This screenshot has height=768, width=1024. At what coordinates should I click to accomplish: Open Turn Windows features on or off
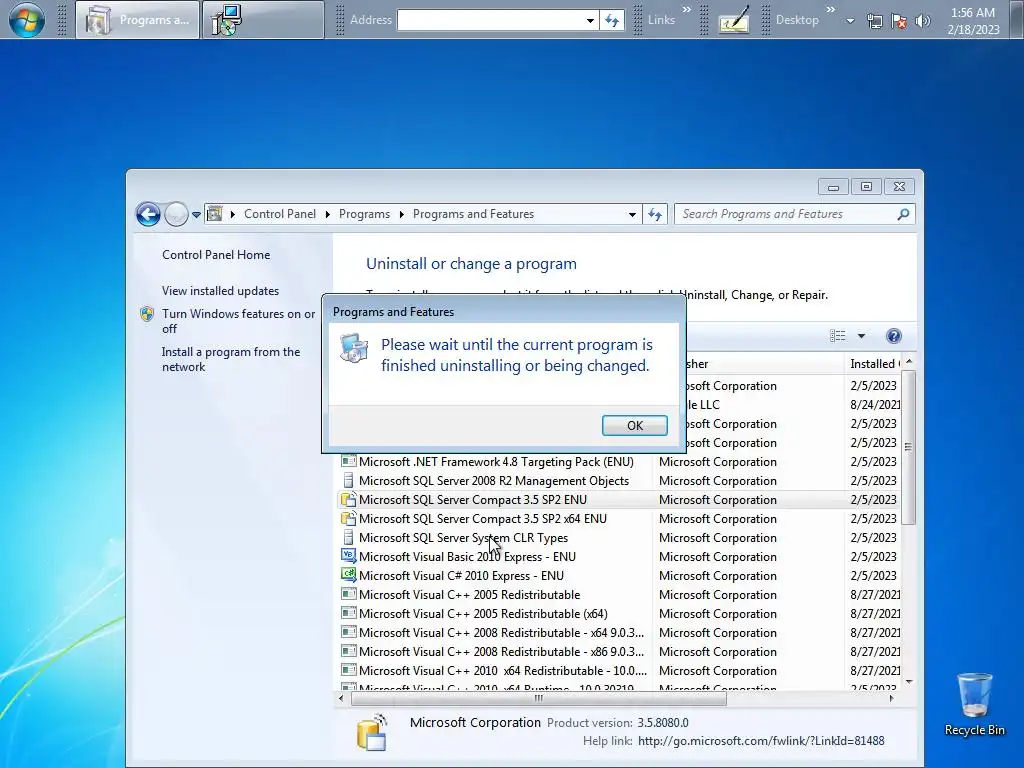[x=238, y=321]
